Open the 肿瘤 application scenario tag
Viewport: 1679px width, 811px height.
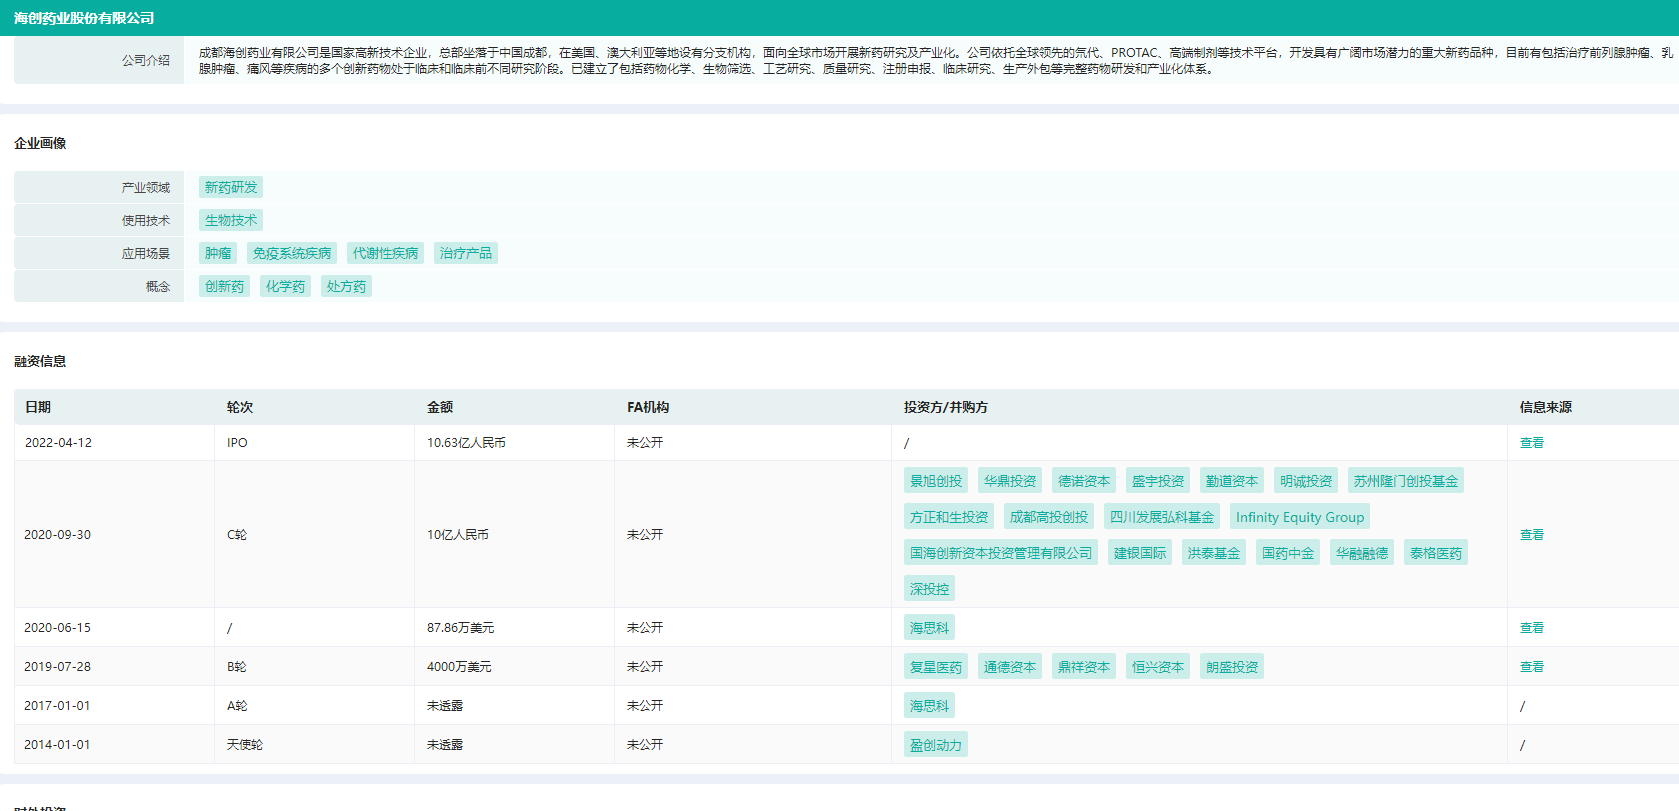click(x=217, y=253)
